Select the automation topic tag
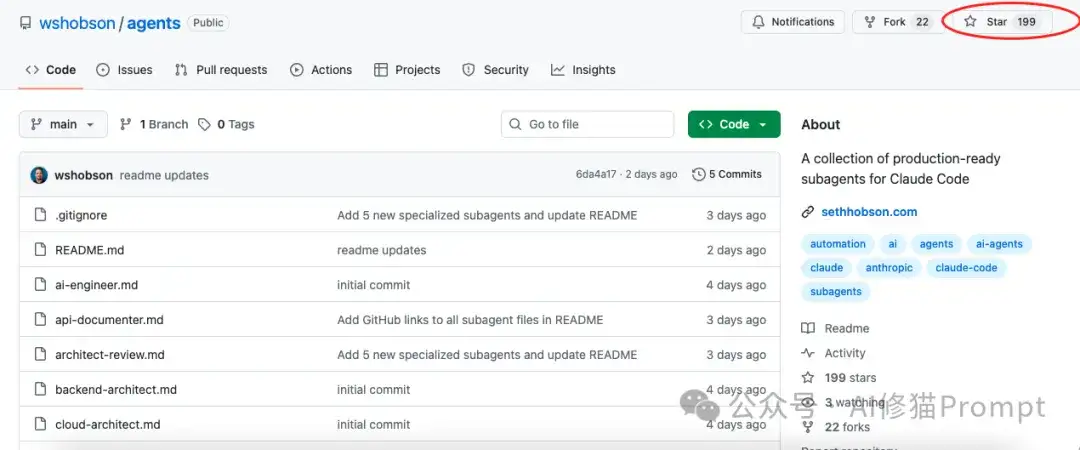1080x450 pixels. pyautogui.click(x=838, y=244)
